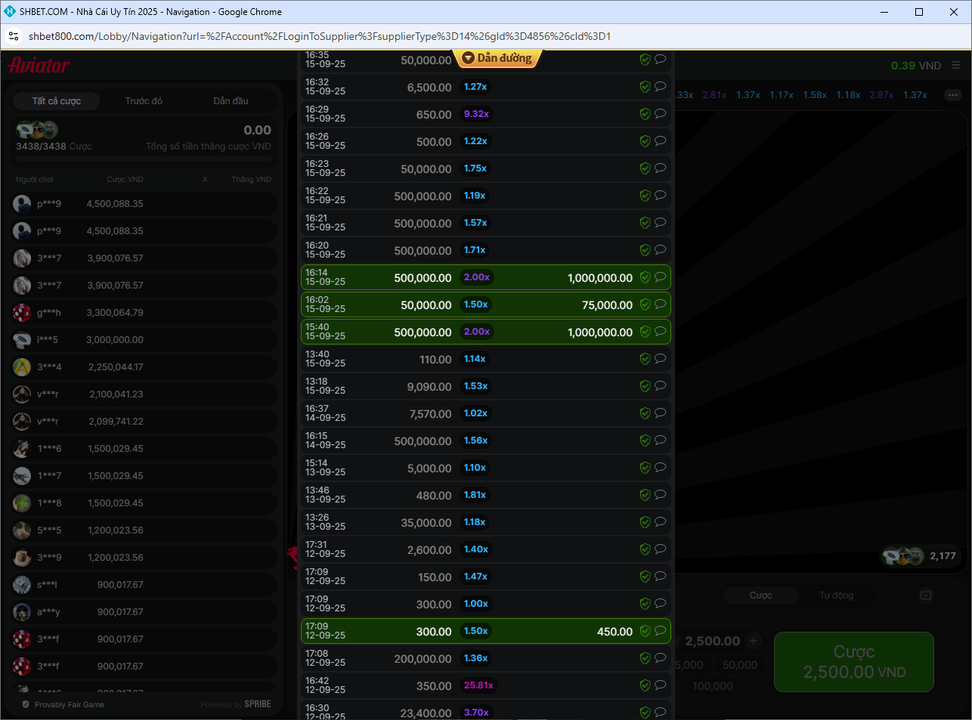This screenshot has width=972, height=720.
Task: Click the Aviator logo
Action: tap(39, 66)
